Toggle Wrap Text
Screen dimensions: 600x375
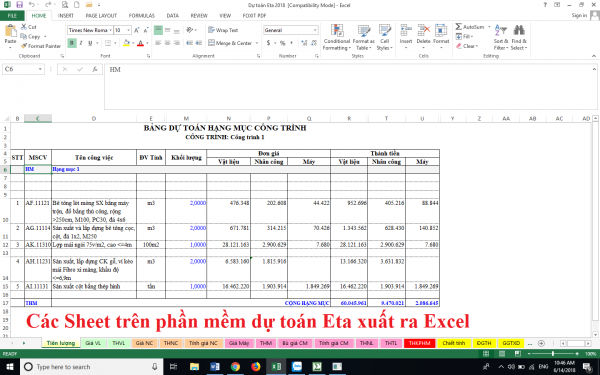(x=223, y=30)
